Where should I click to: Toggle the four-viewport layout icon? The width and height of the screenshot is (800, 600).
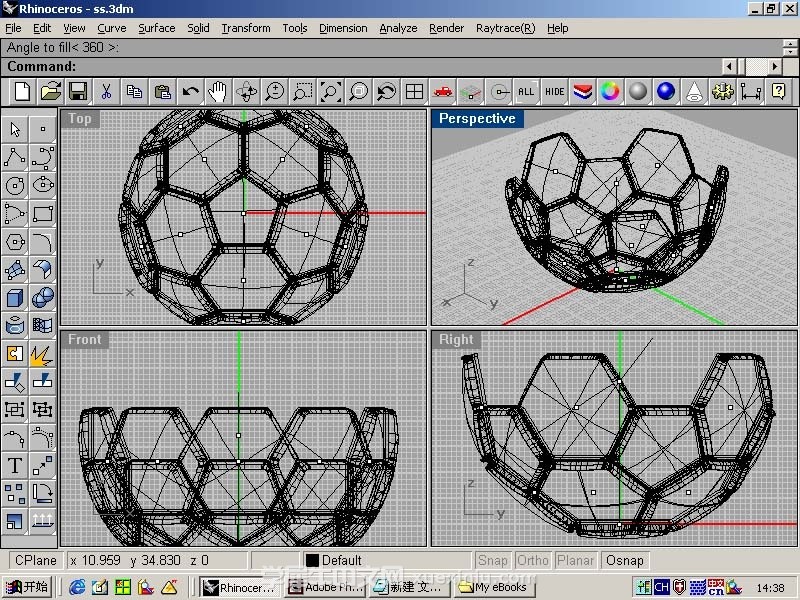click(414, 92)
